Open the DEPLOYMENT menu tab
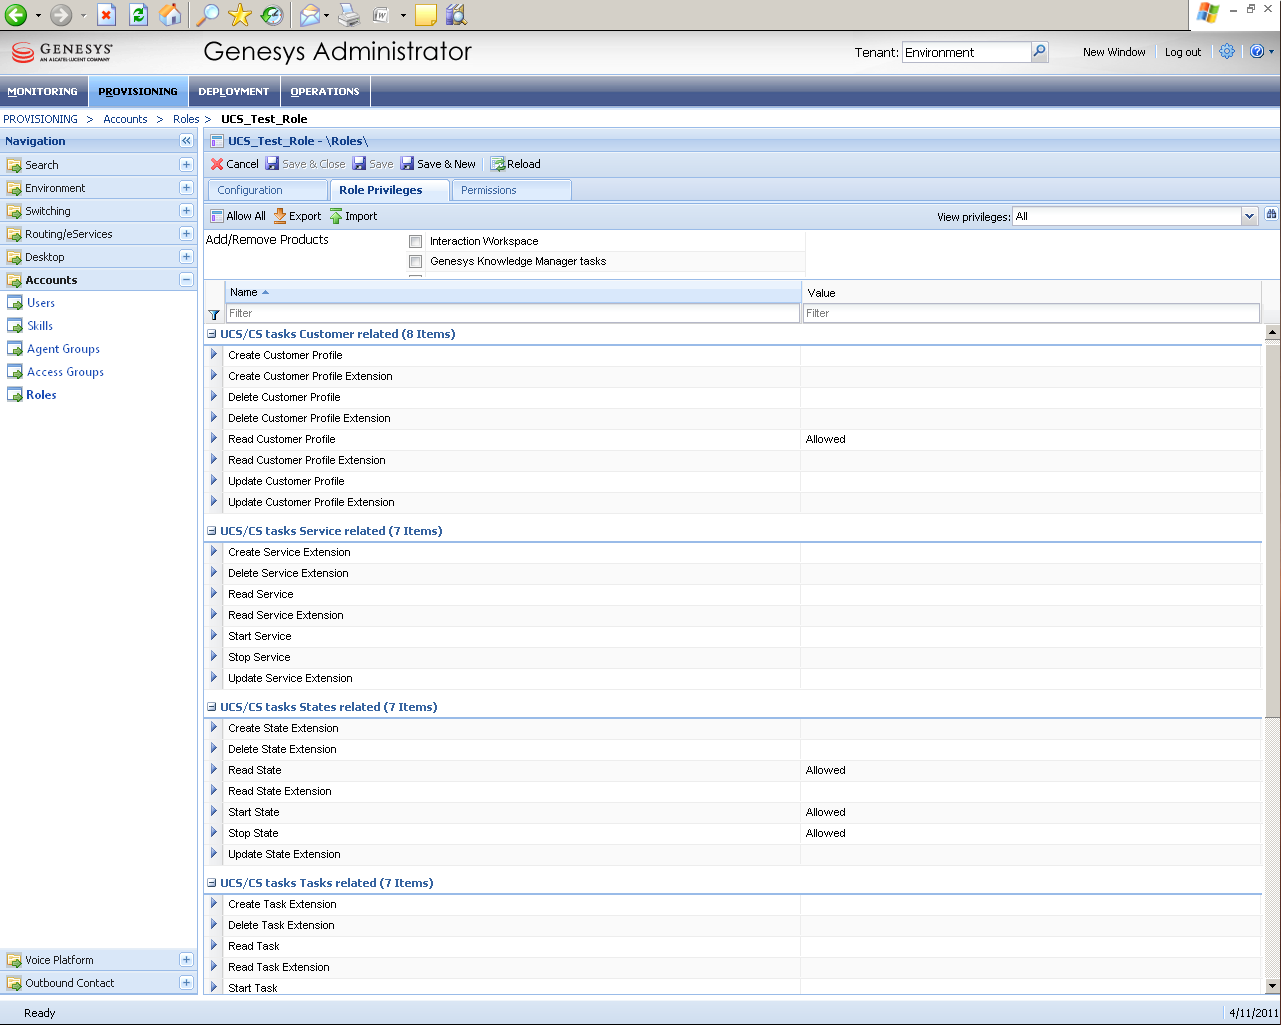 tap(233, 92)
